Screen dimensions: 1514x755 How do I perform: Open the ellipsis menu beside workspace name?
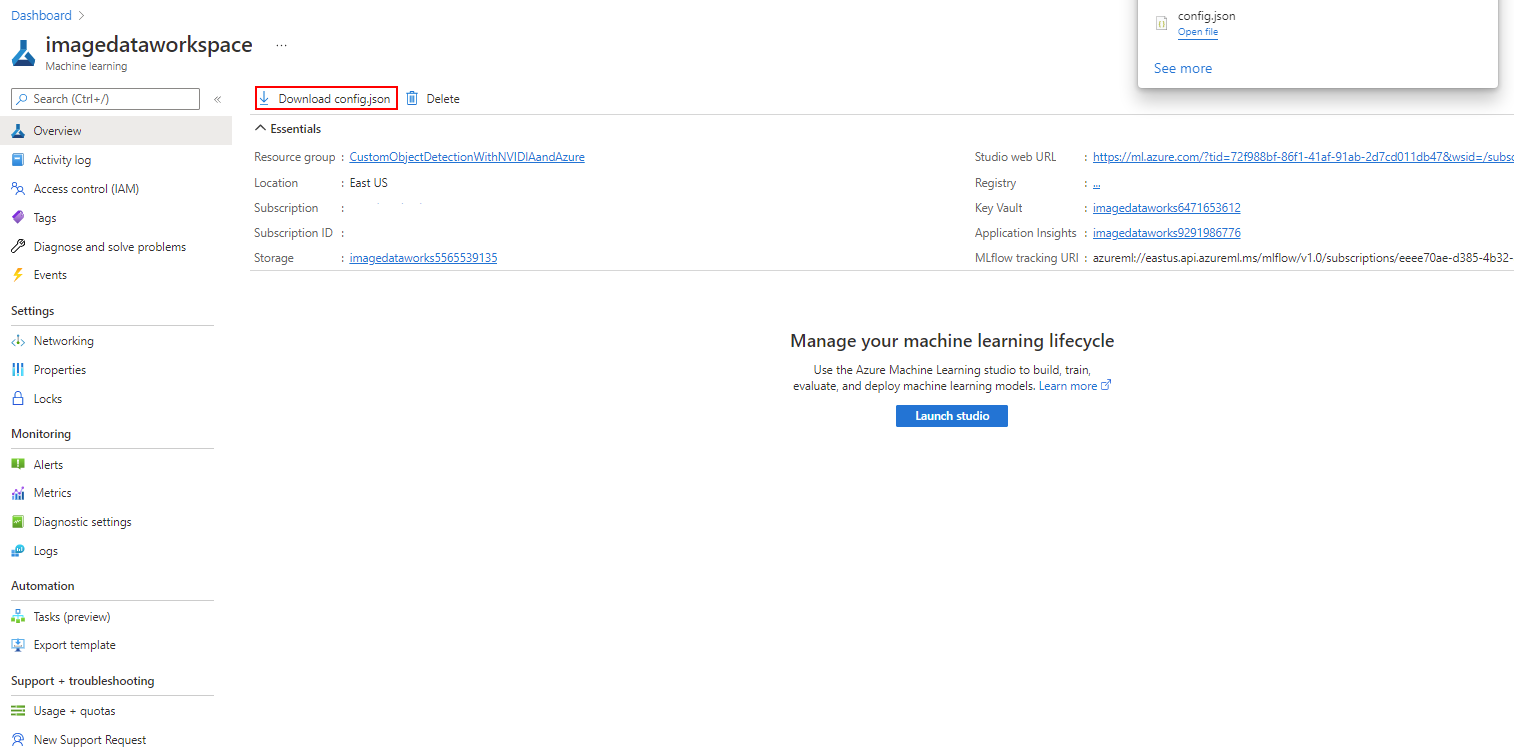click(x=281, y=46)
